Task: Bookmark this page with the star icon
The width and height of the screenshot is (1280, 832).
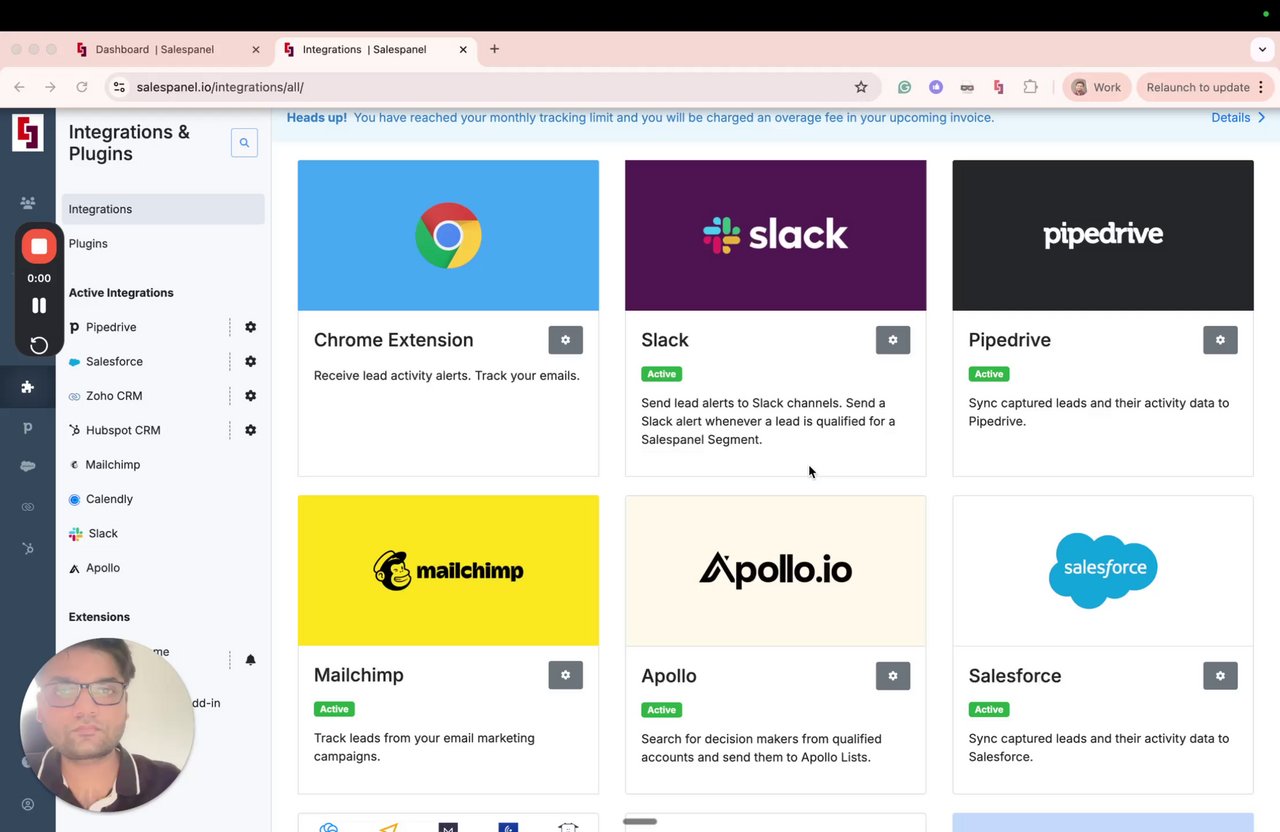Action: pyautogui.click(x=861, y=87)
